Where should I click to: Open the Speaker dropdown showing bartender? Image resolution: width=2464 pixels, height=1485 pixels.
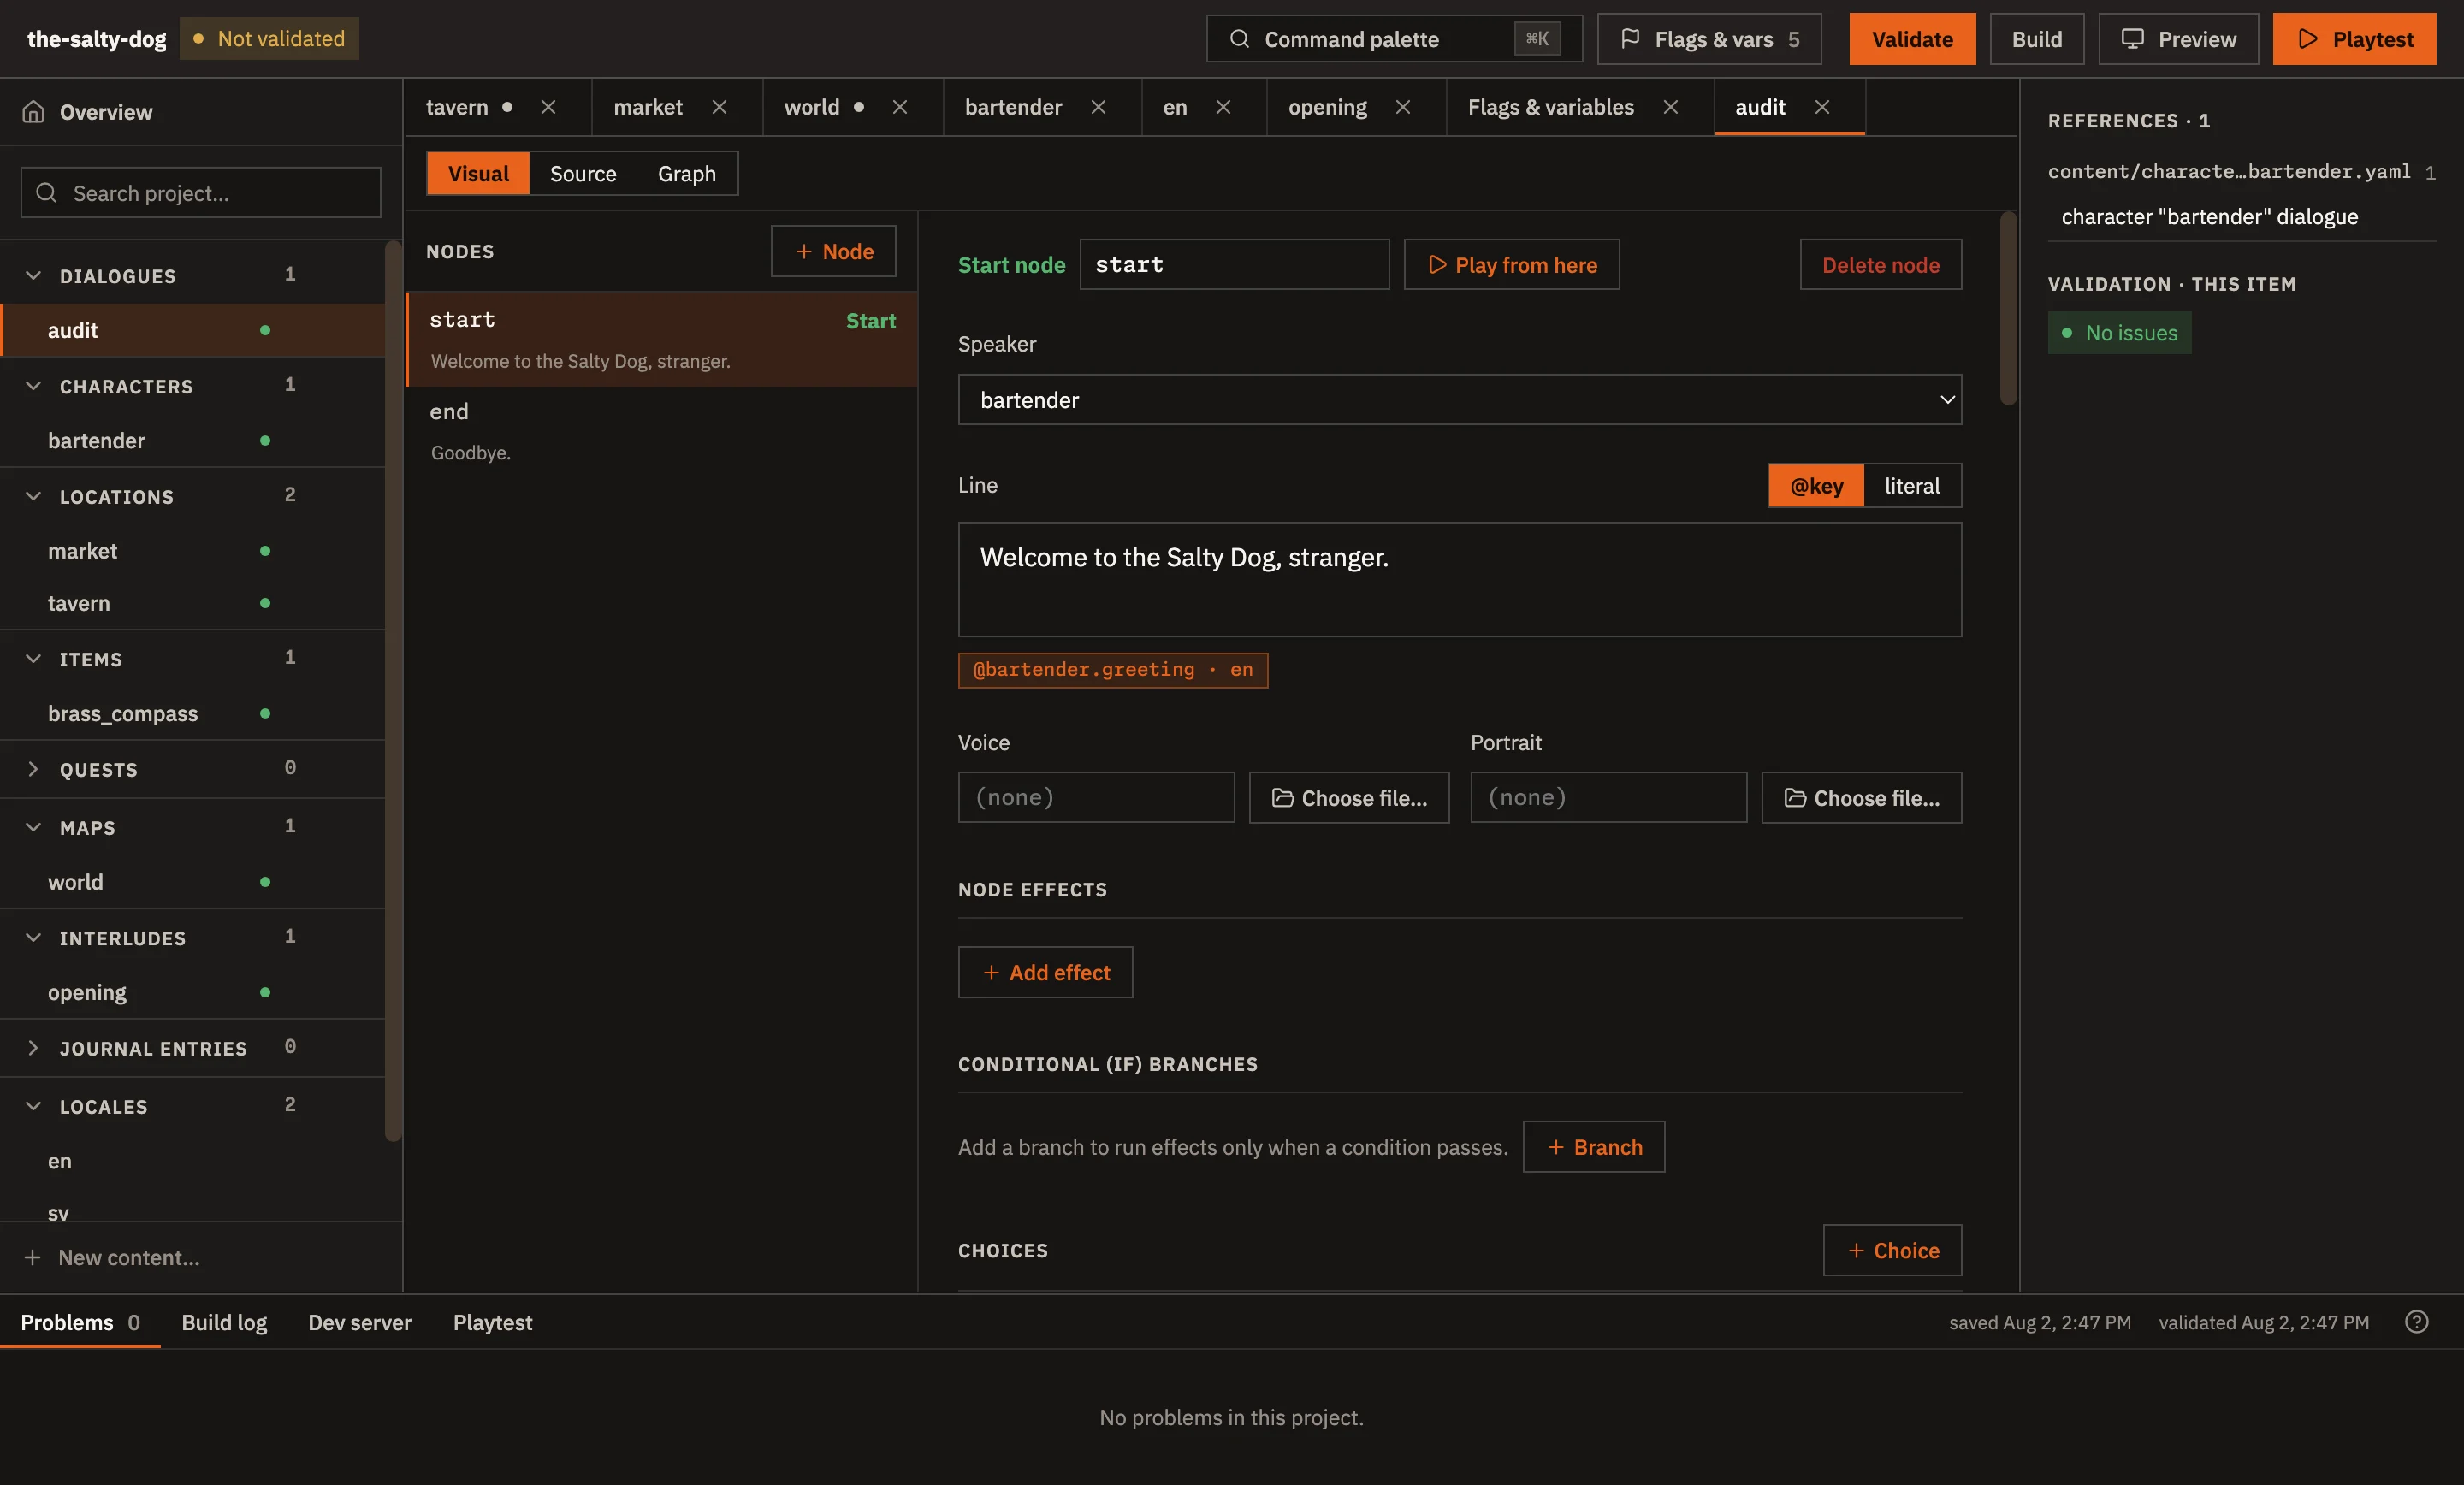[1459, 400]
